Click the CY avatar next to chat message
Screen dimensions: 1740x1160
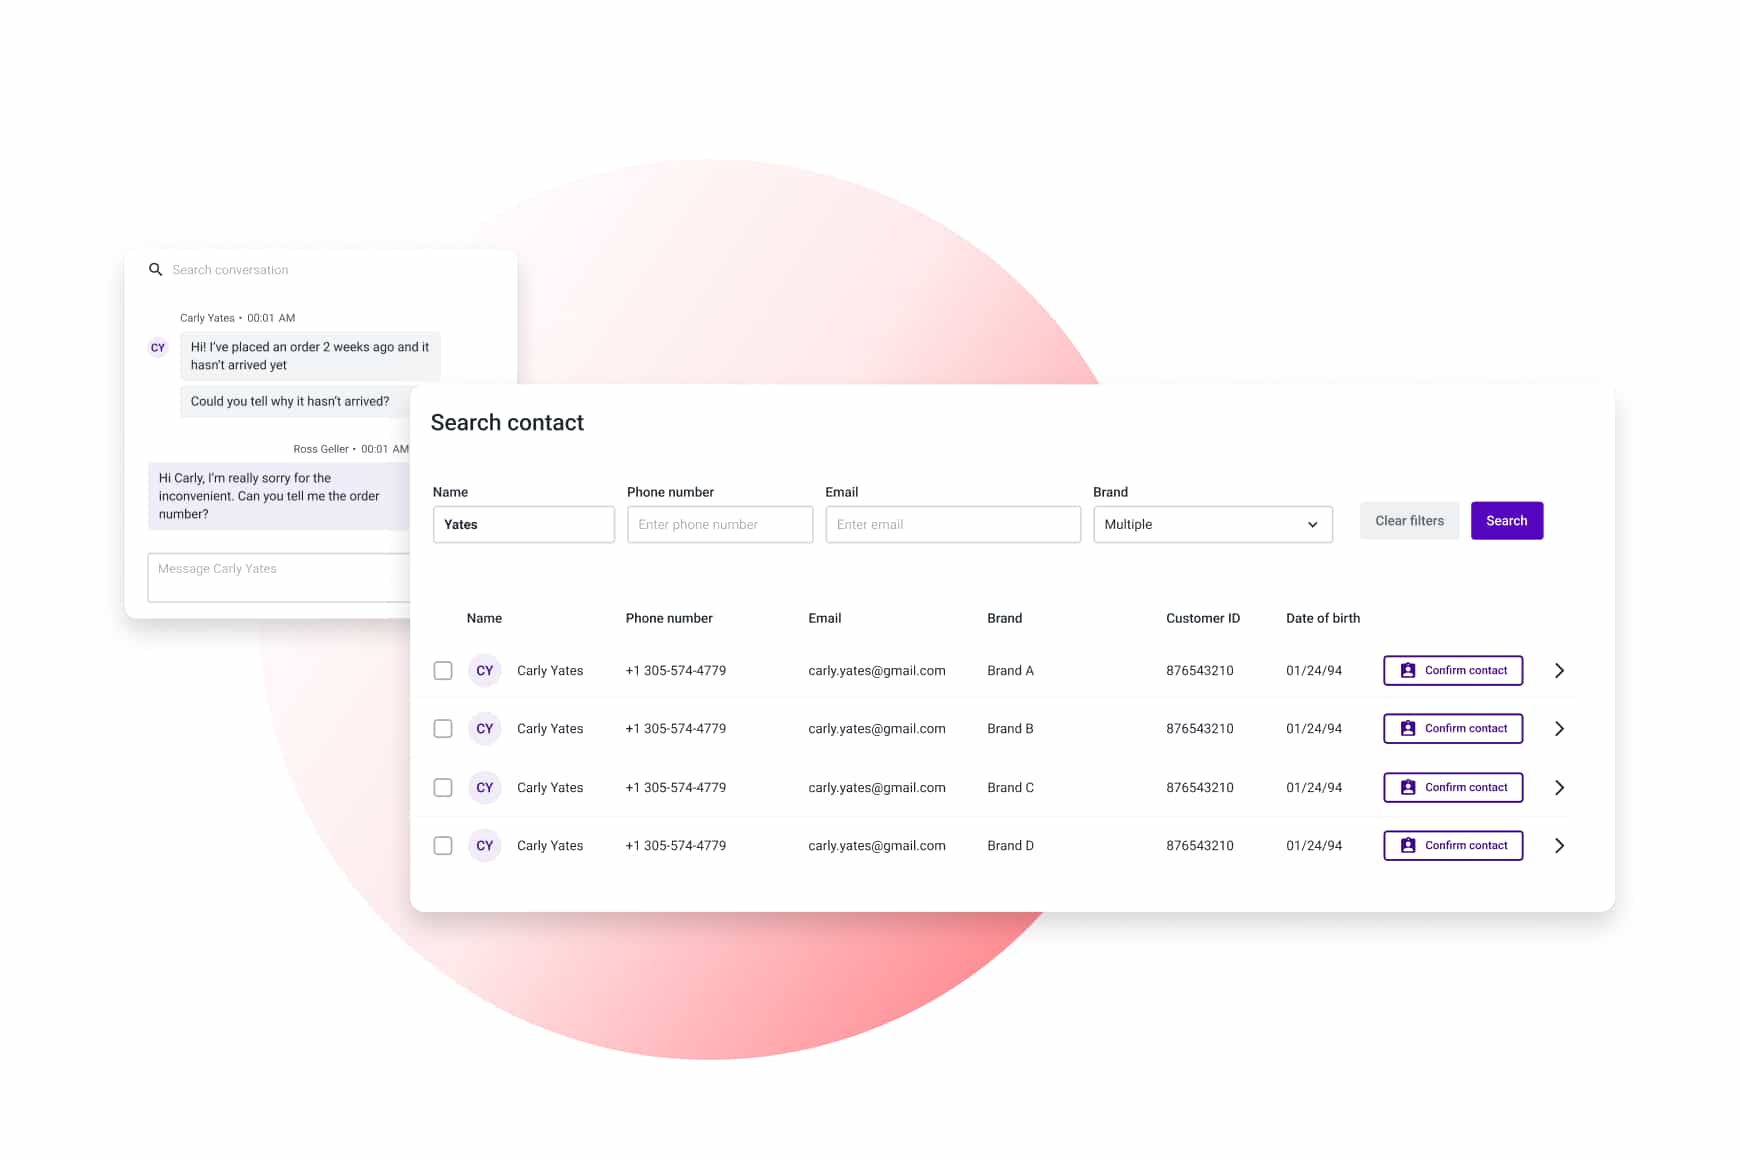point(157,347)
